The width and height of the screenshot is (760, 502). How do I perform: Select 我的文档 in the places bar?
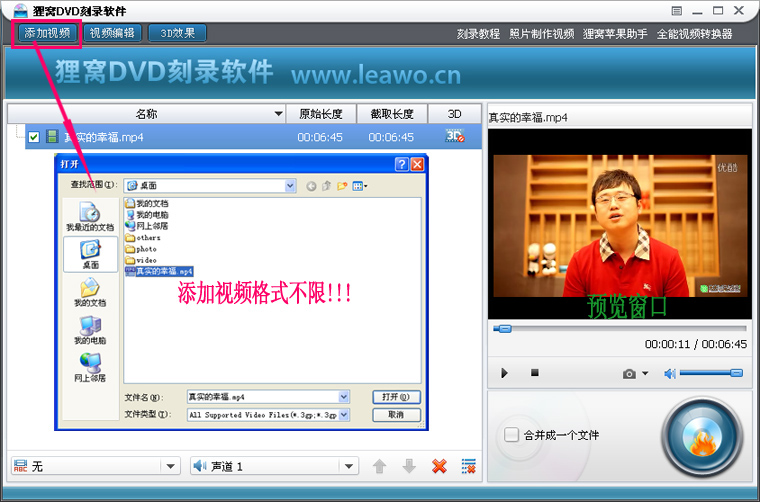(90, 292)
